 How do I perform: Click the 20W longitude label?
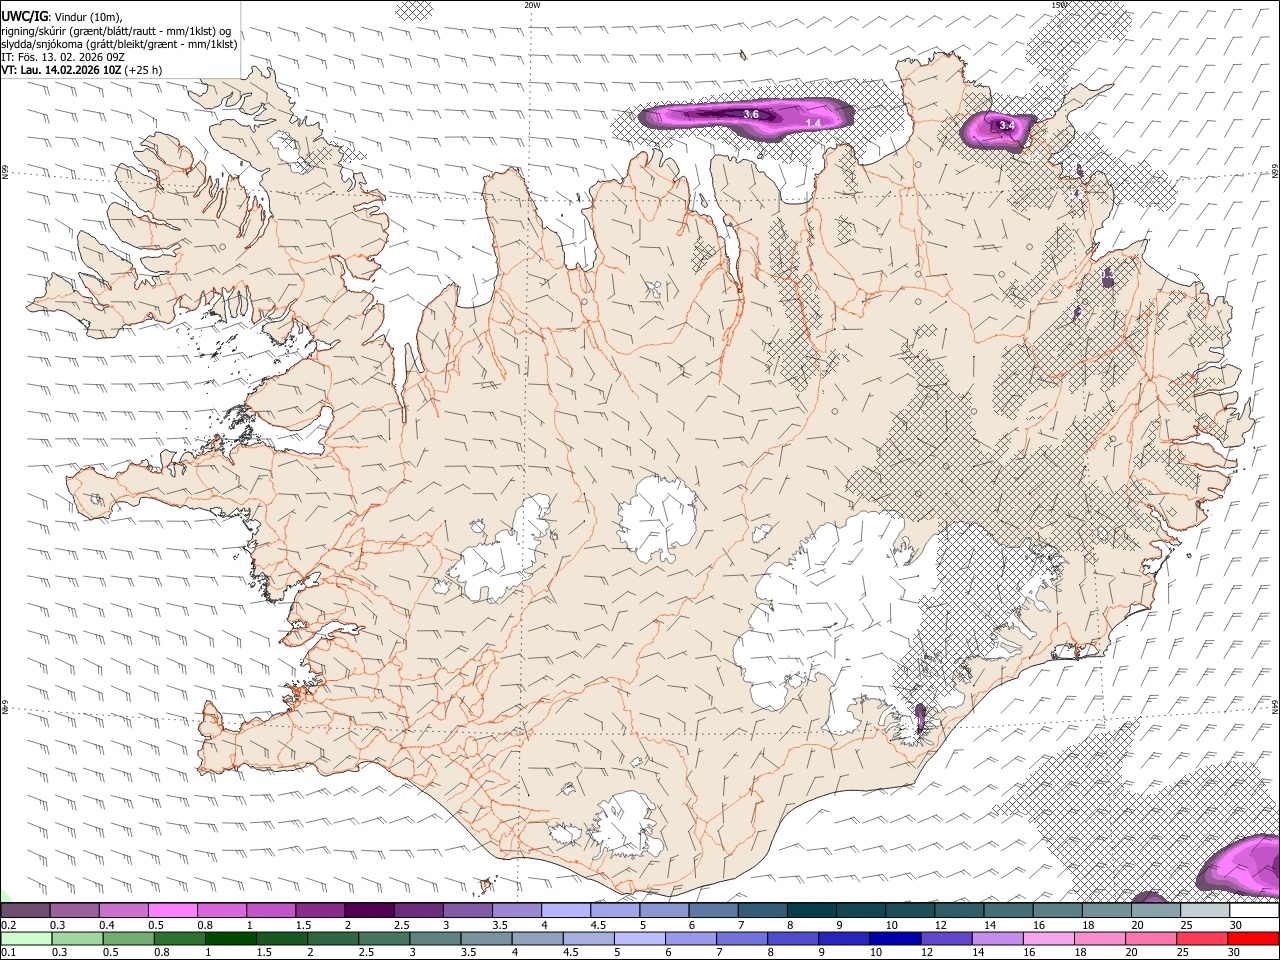[x=532, y=5]
